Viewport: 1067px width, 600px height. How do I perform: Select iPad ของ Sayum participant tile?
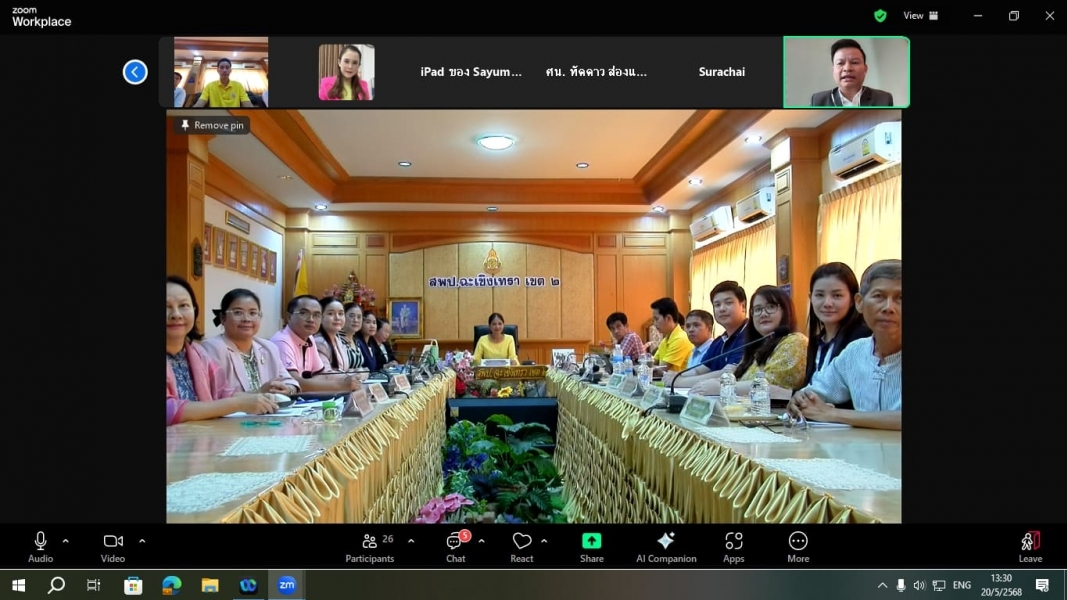(471, 72)
